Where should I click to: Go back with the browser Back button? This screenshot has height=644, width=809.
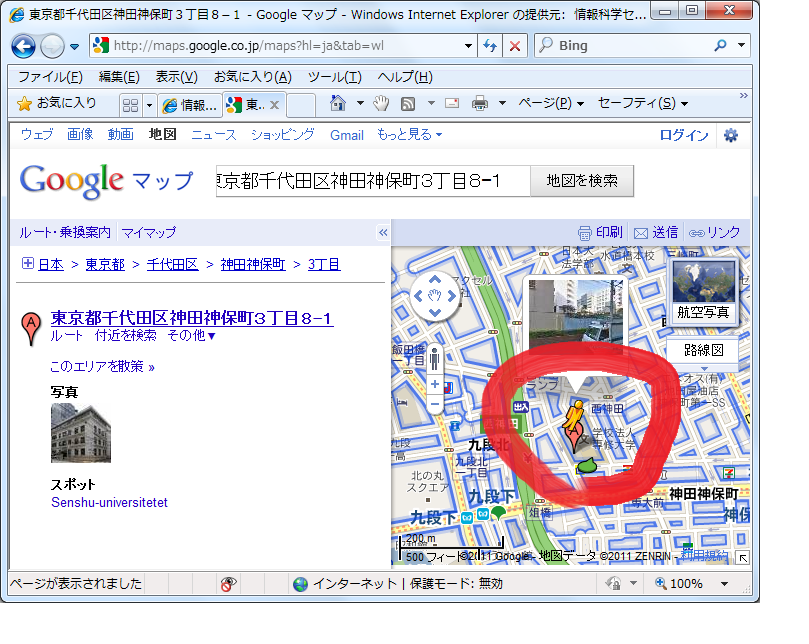click(x=23, y=46)
